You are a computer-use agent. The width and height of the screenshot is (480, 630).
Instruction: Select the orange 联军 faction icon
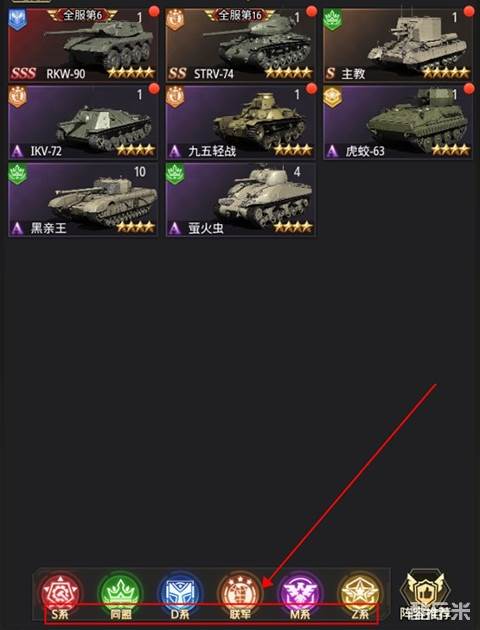(240, 593)
